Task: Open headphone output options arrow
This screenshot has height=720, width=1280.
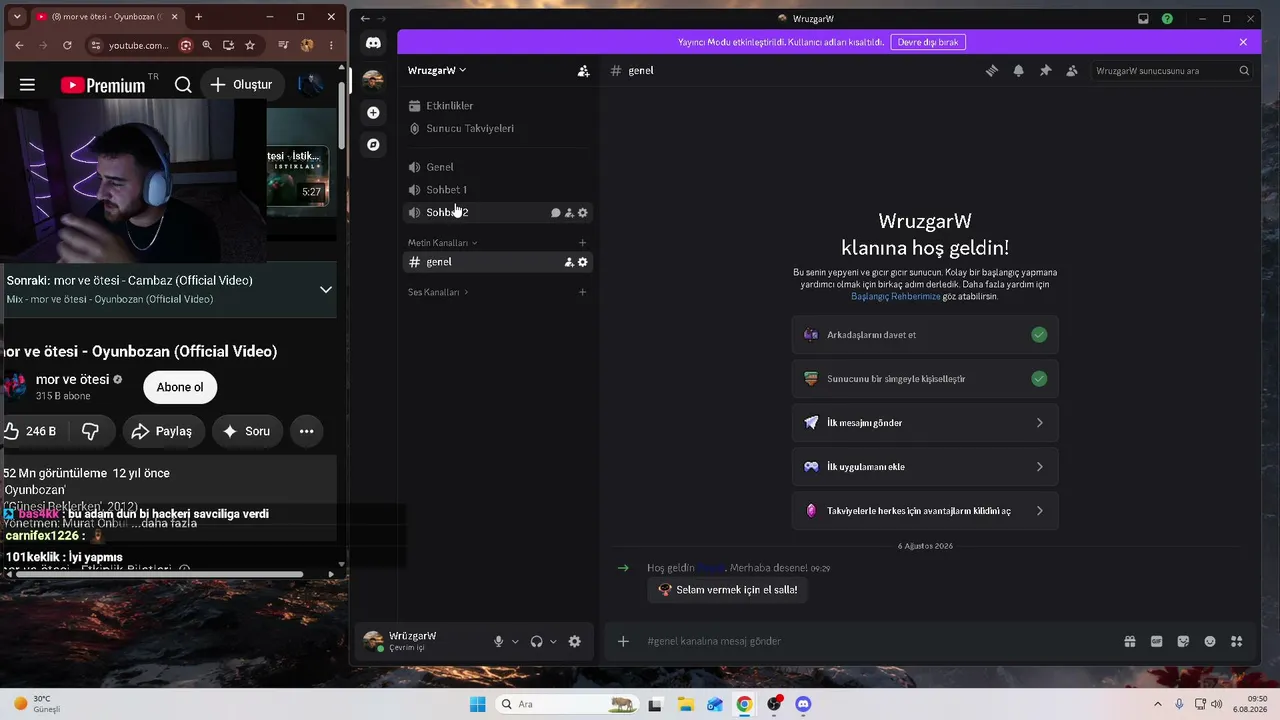Action: click(x=553, y=642)
